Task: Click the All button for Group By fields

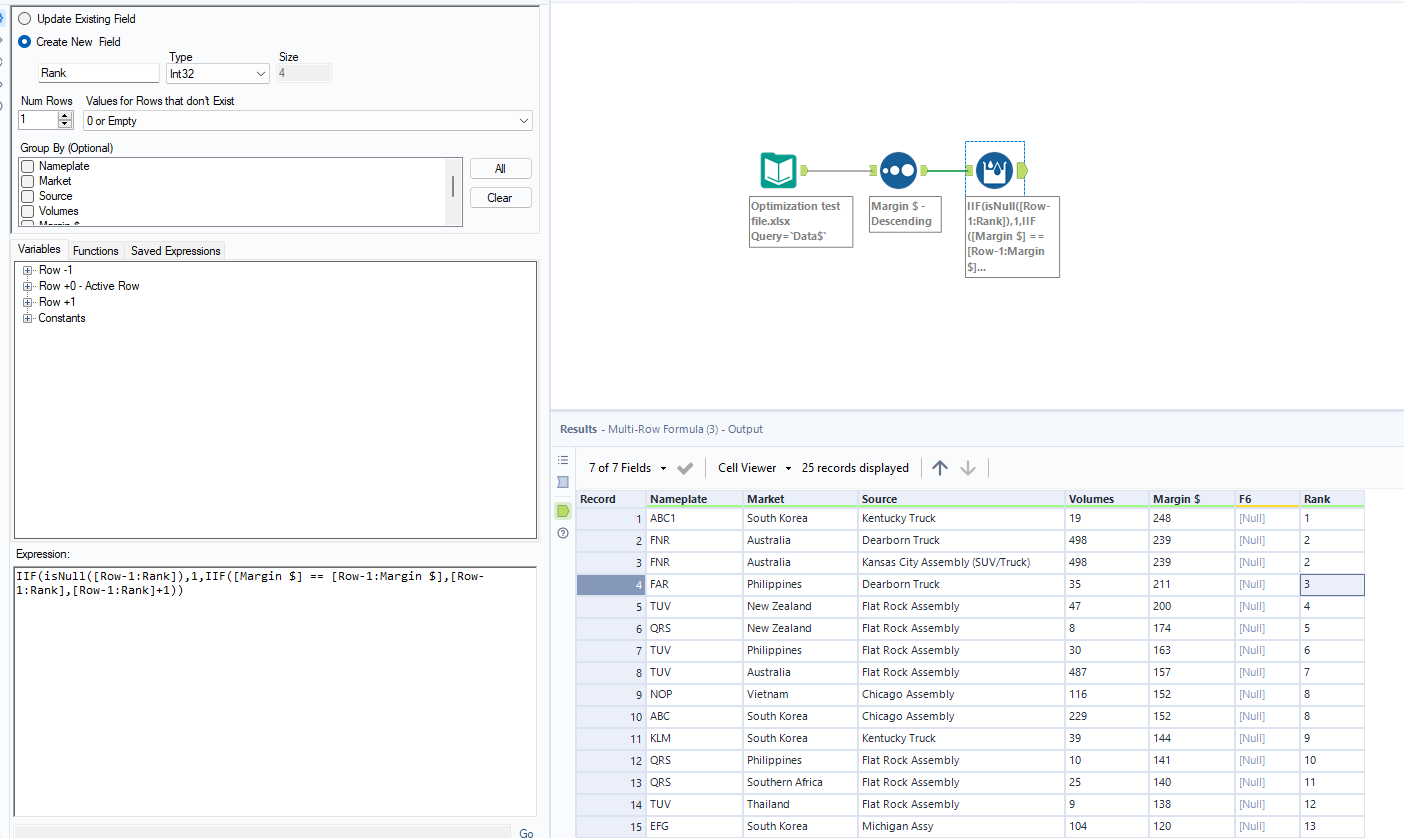Action: pyautogui.click(x=500, y=168)
